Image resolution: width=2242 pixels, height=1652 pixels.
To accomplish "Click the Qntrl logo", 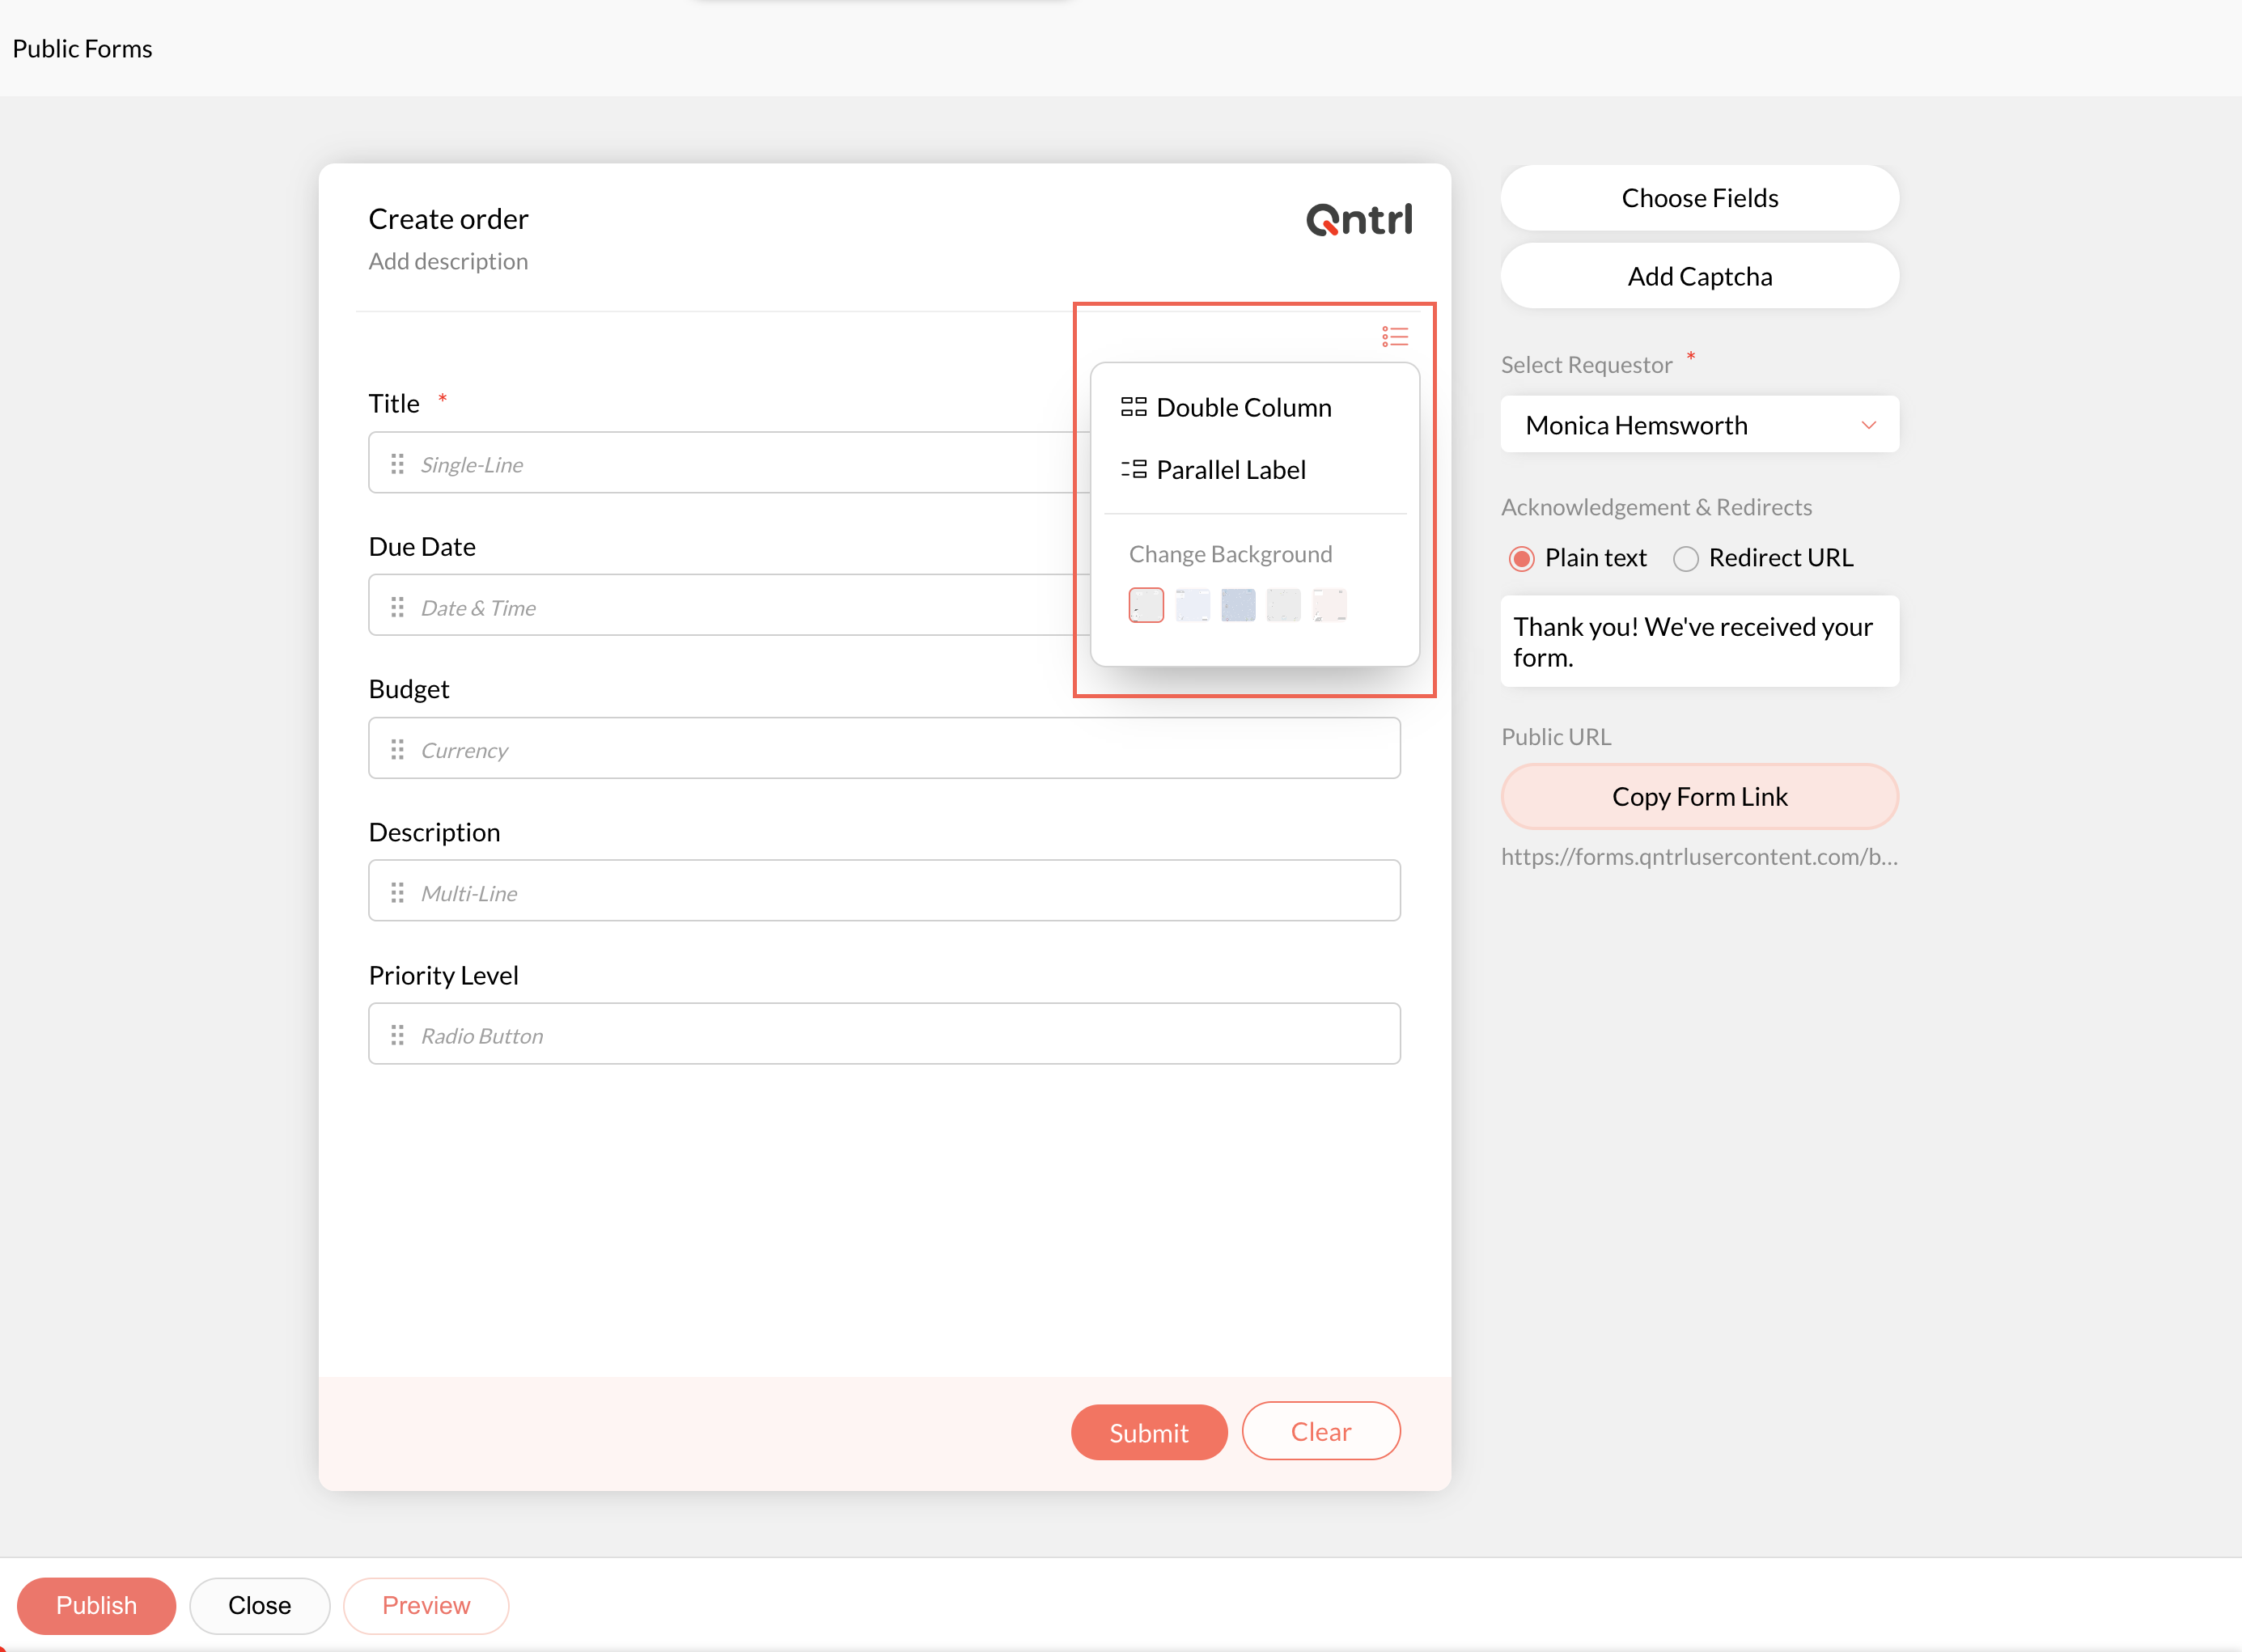I will coord(1358,220).
